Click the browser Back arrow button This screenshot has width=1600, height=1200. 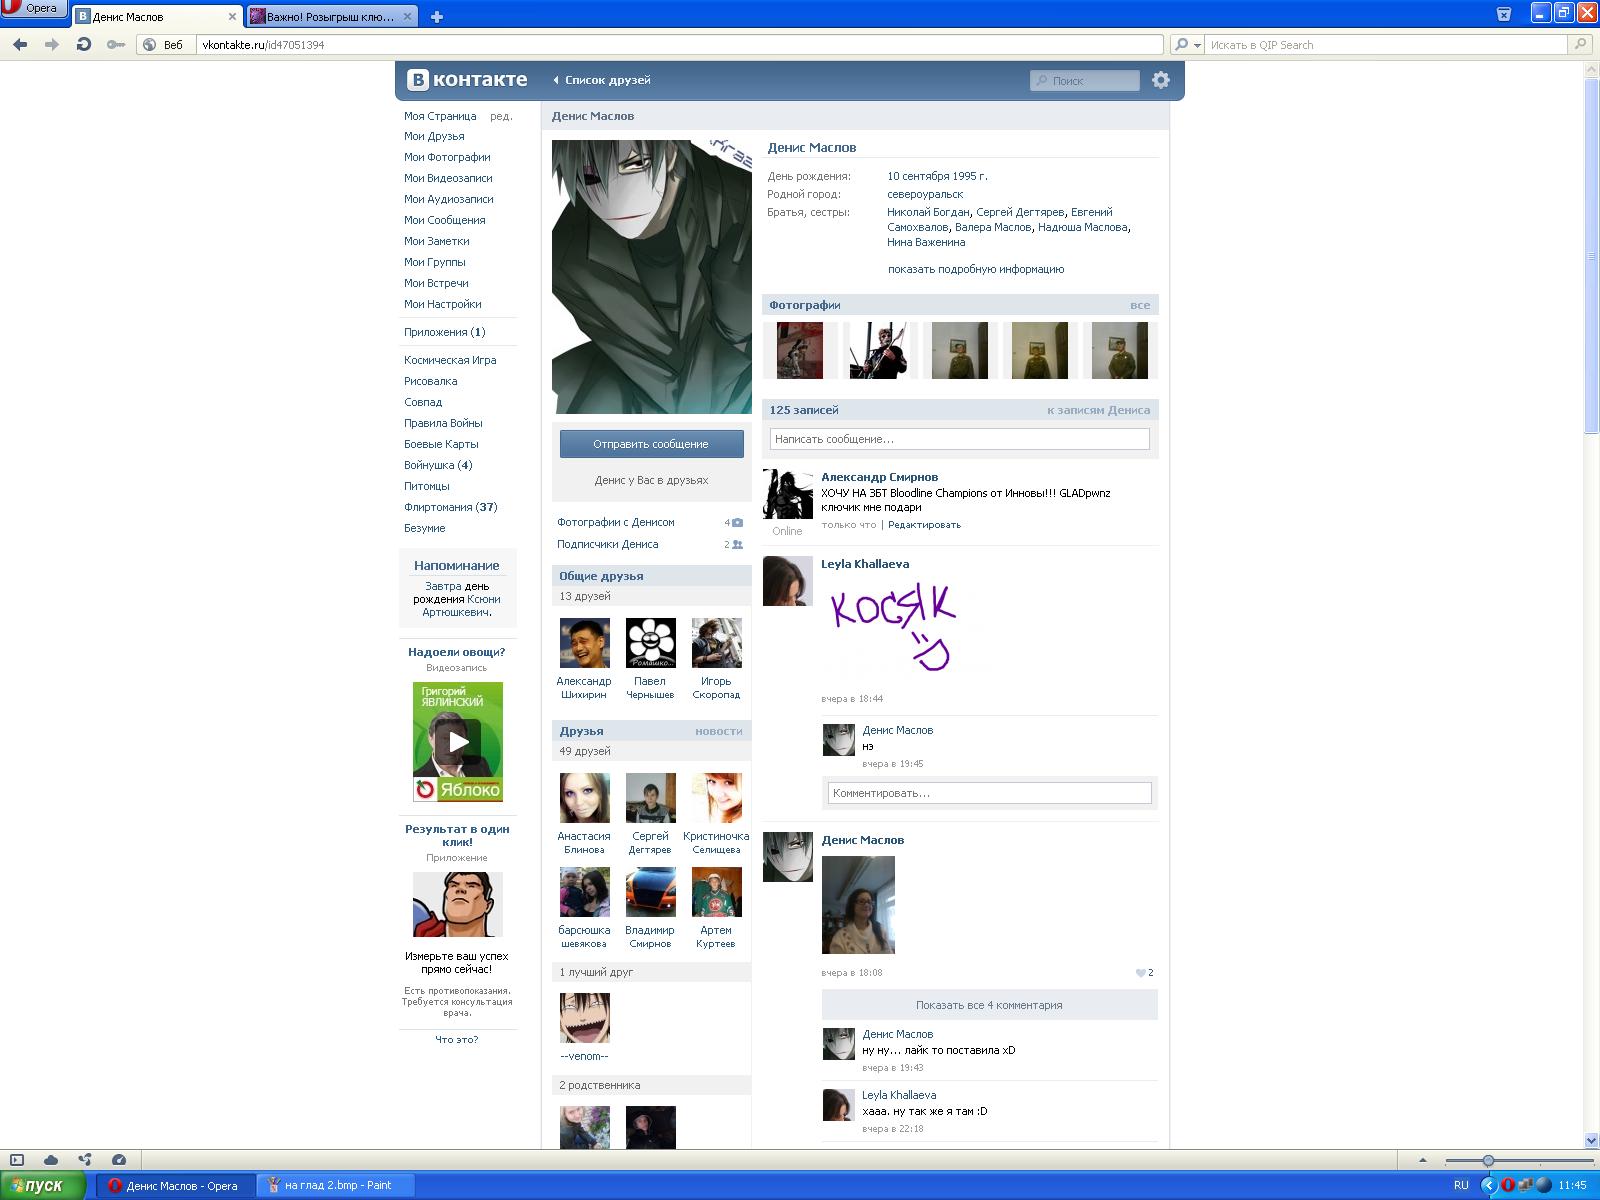(20, 44)
